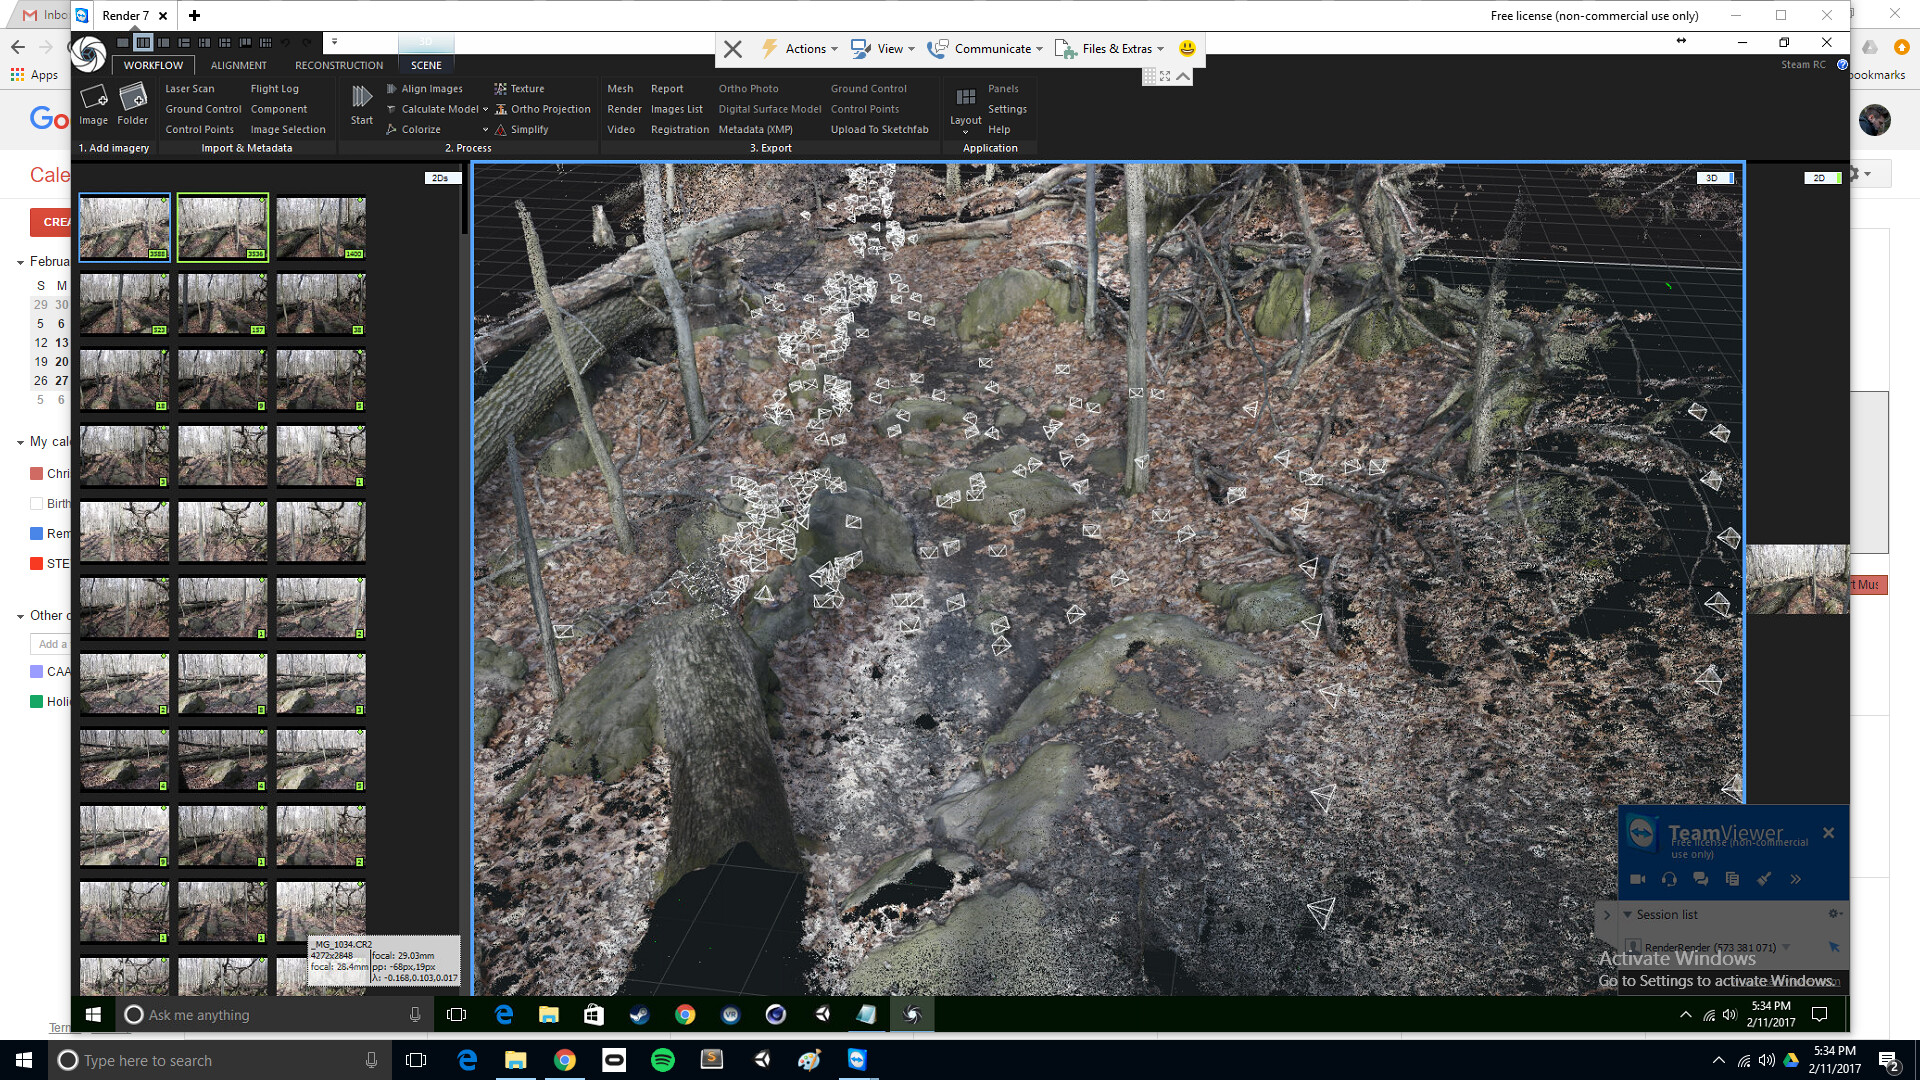Switch to the ALIGNMENT tab
The width and height of the screenshot is (1920, 1080).
(238, 65)
